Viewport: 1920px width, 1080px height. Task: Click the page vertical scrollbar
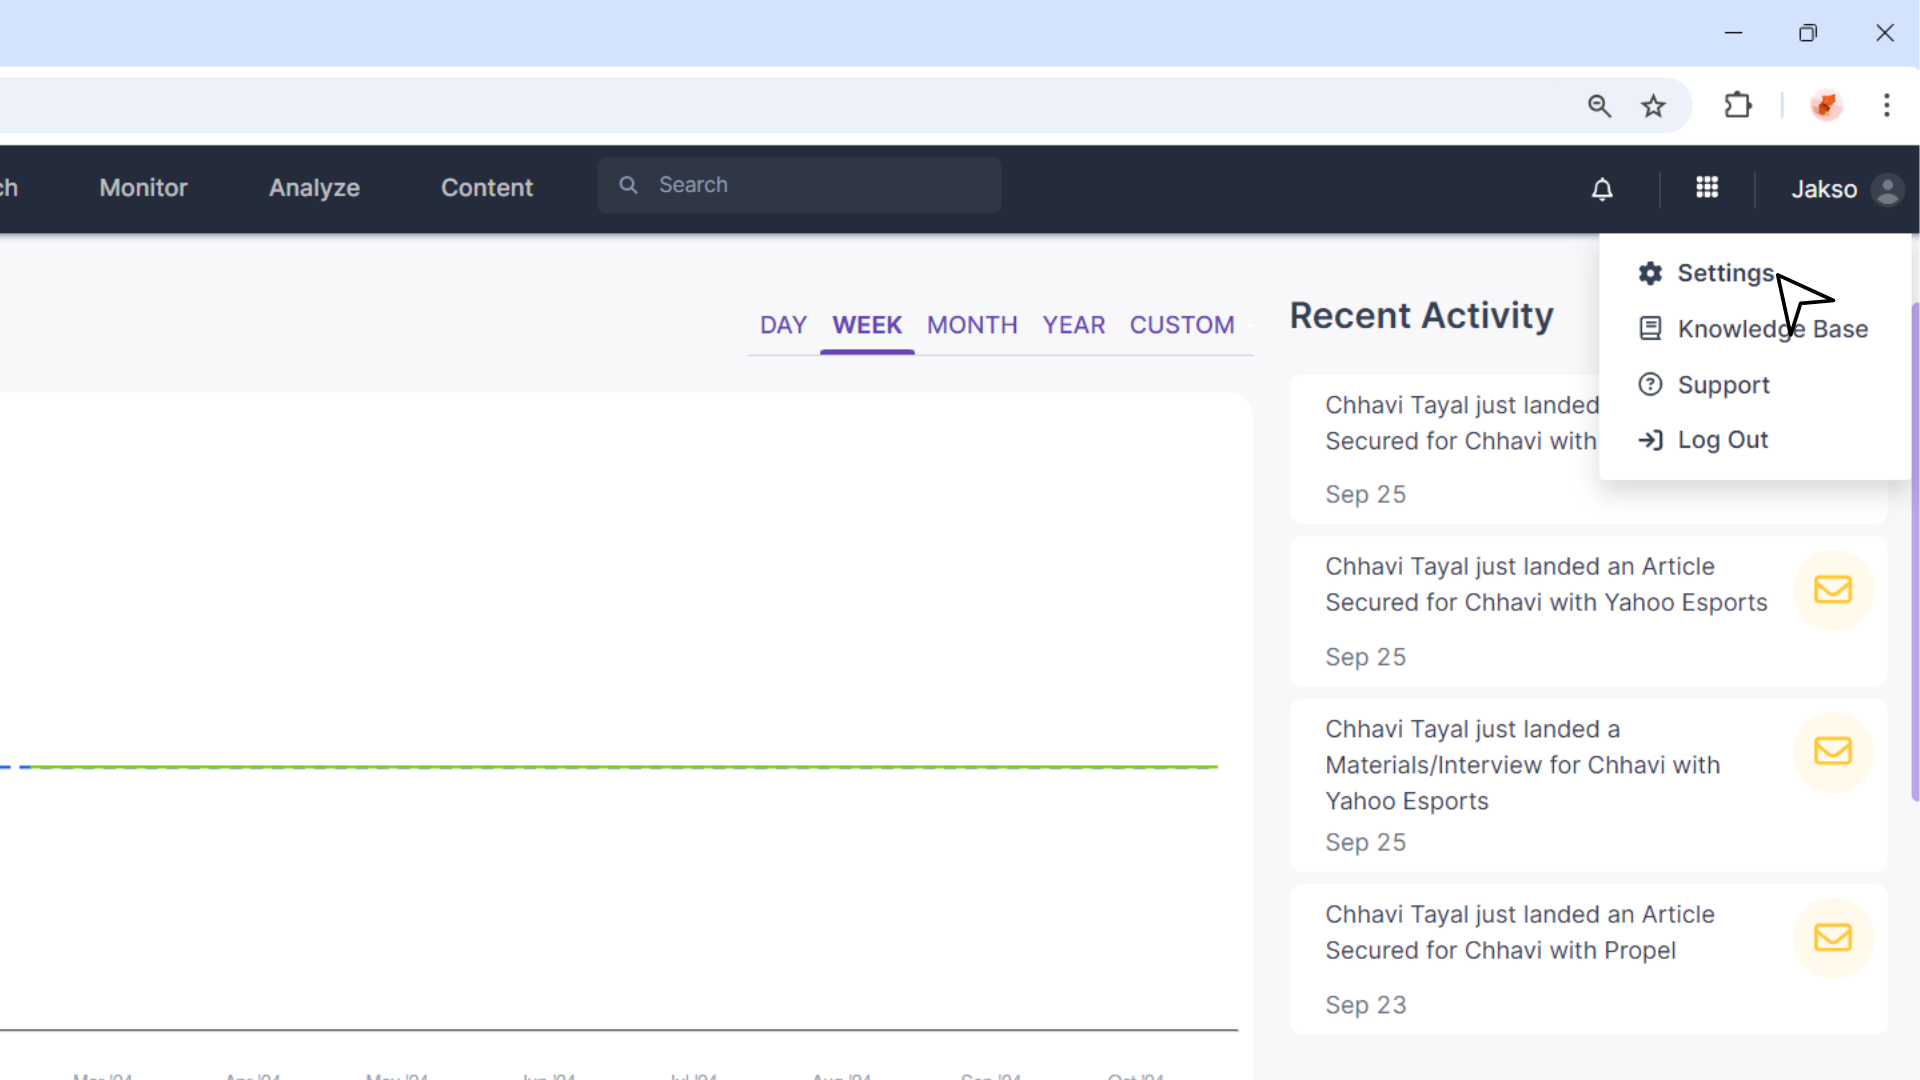coord(1915,551)
